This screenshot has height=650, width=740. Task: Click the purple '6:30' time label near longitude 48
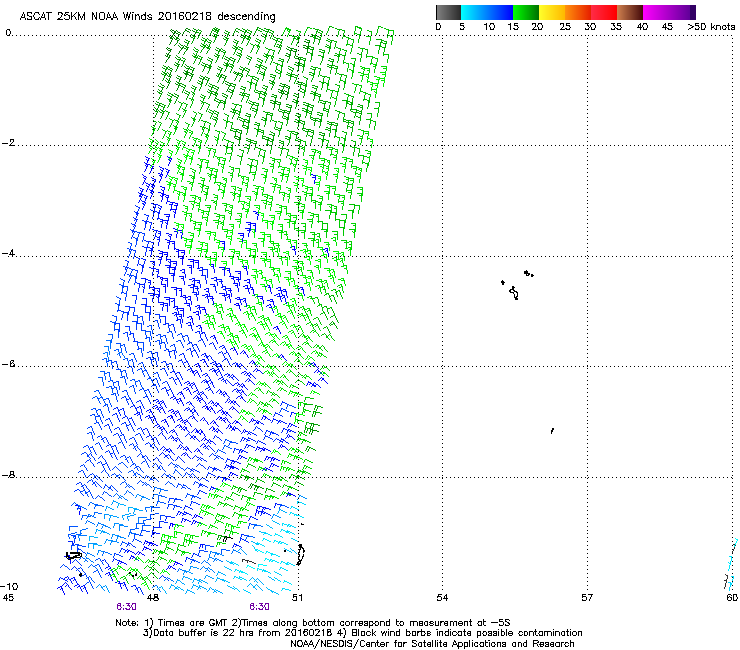126,607
